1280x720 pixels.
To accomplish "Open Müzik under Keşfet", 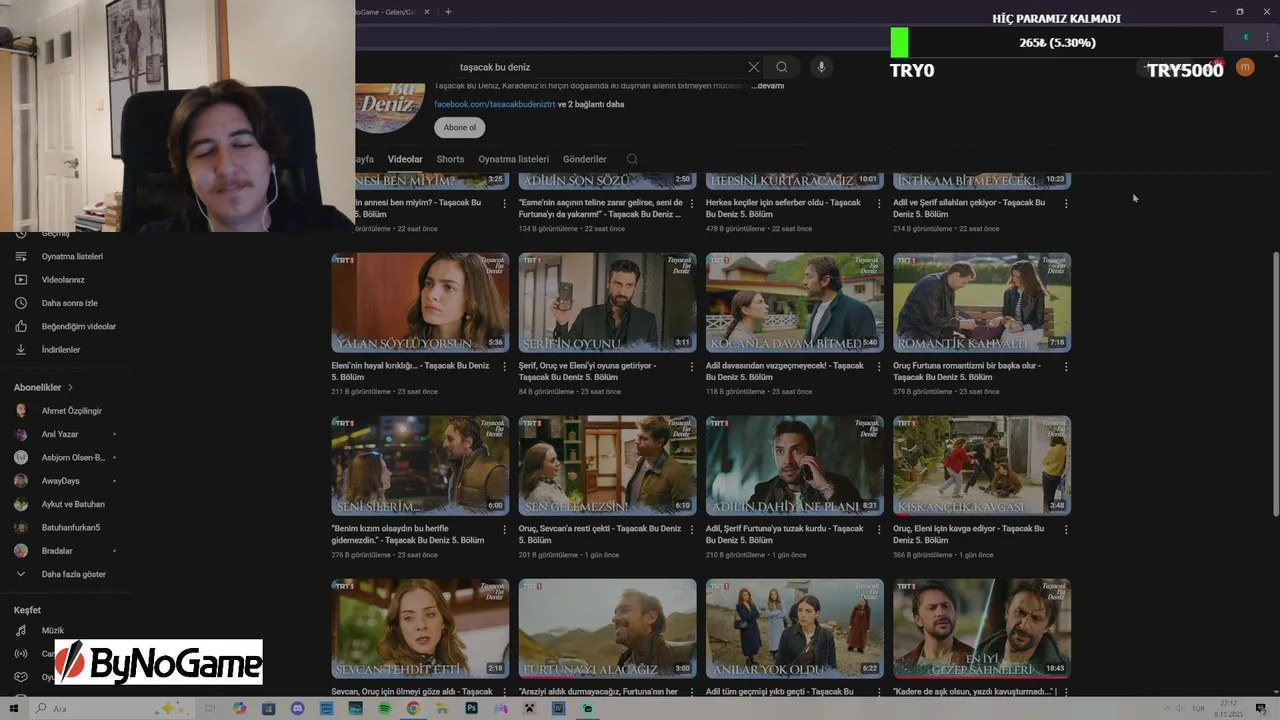I will 50,630.
